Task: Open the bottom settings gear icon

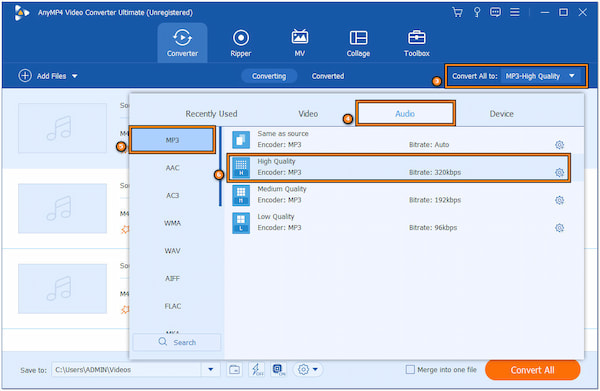Action: (x=303, y=370)
